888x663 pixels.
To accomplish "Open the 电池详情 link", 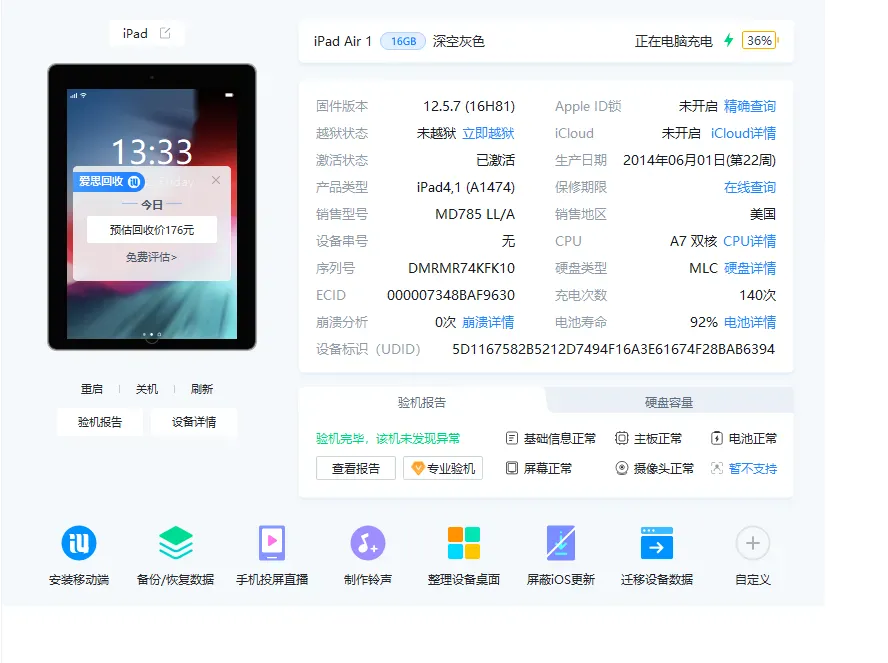I will pos(750,322).
